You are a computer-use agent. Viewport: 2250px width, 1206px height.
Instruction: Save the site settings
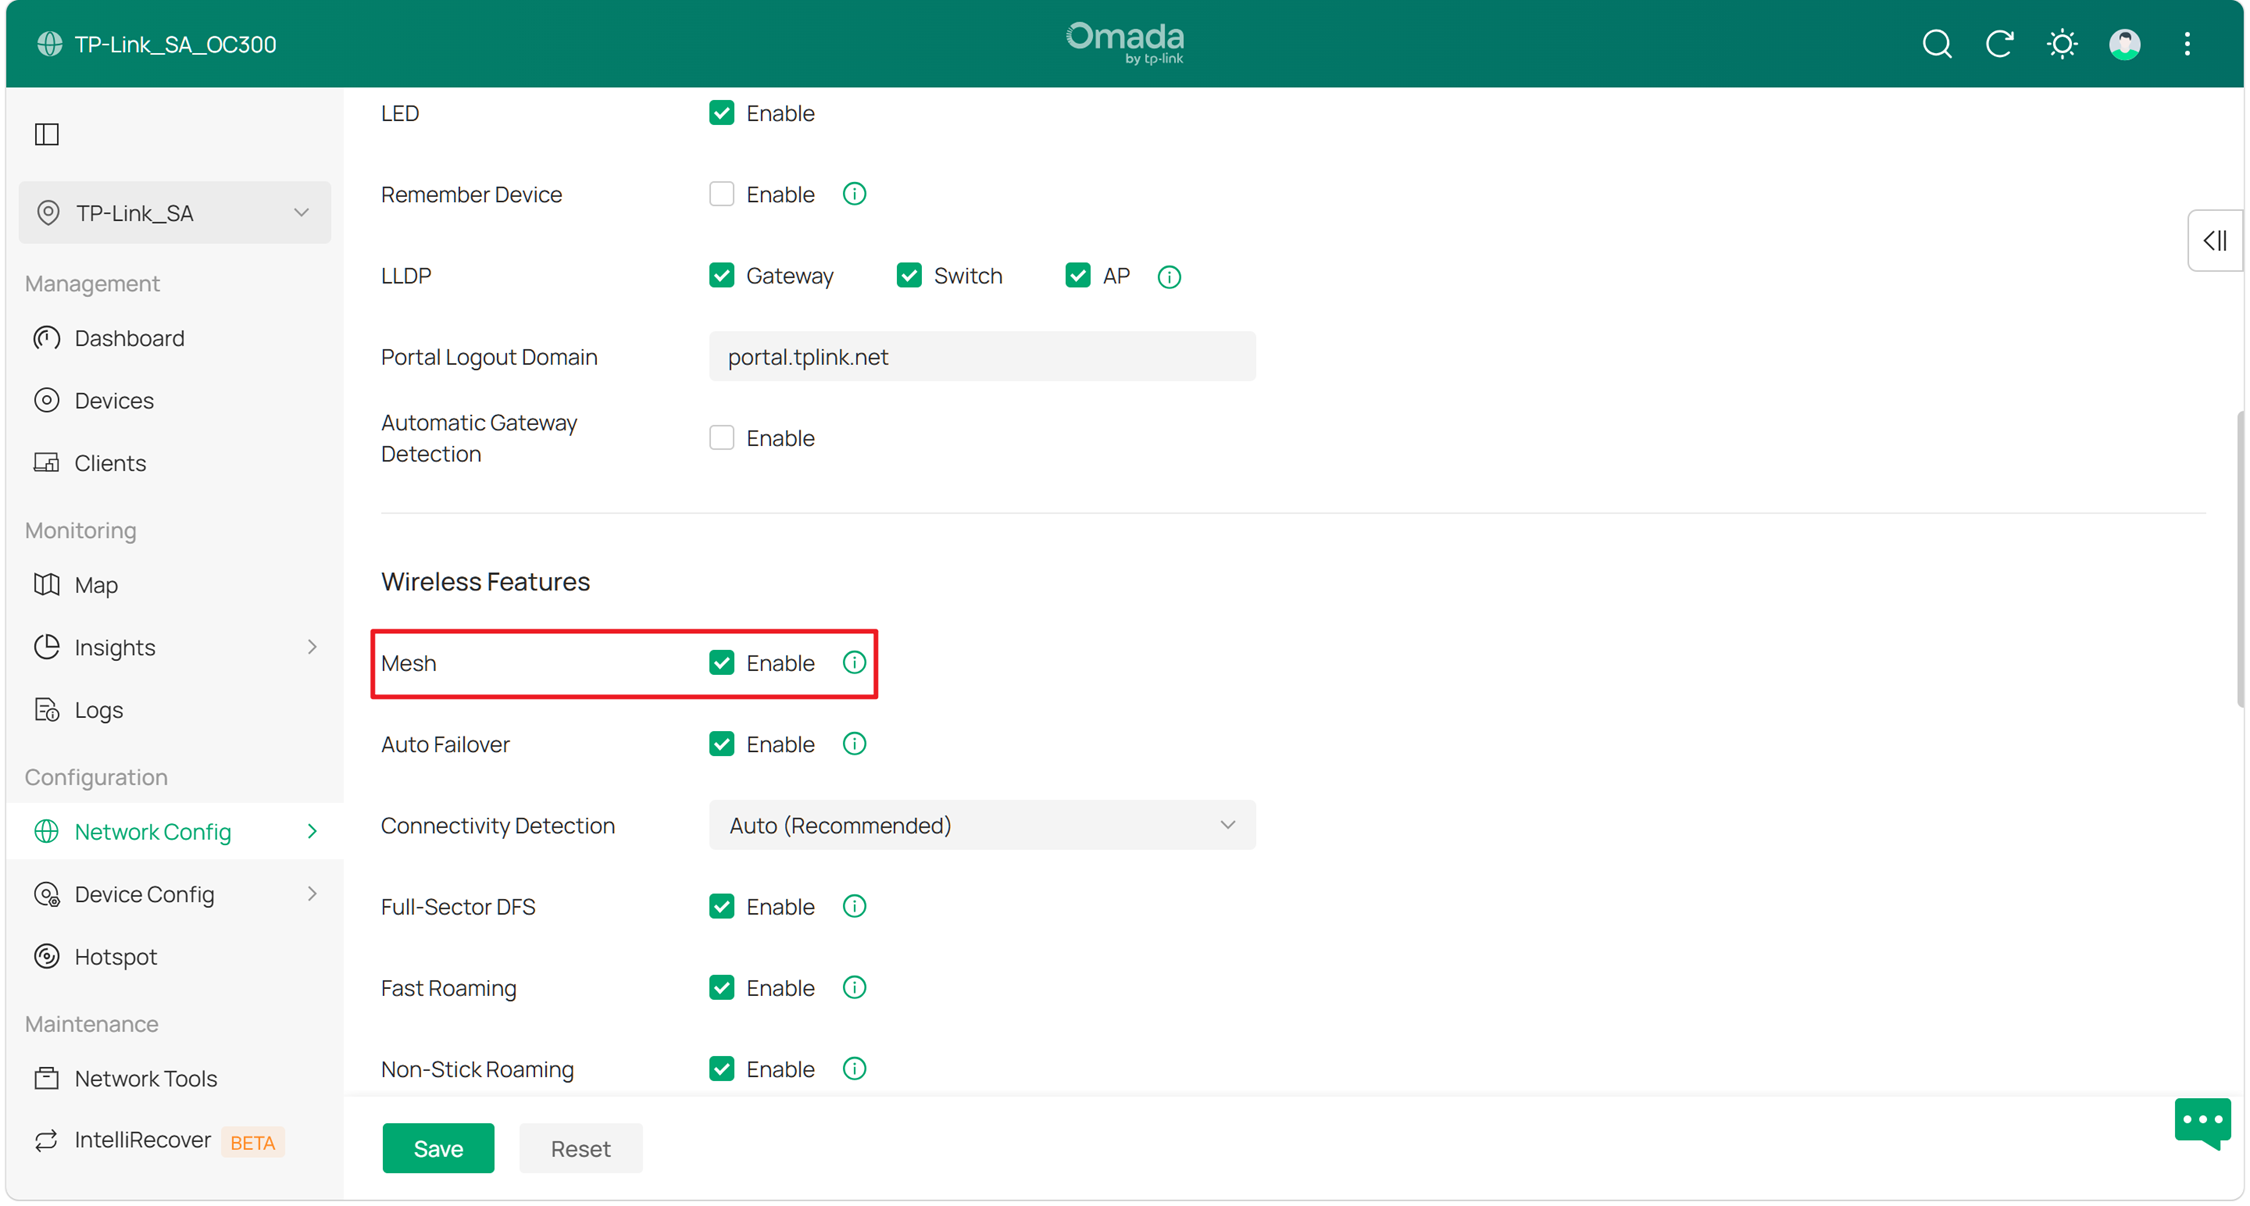click(x=438, y=1148)
